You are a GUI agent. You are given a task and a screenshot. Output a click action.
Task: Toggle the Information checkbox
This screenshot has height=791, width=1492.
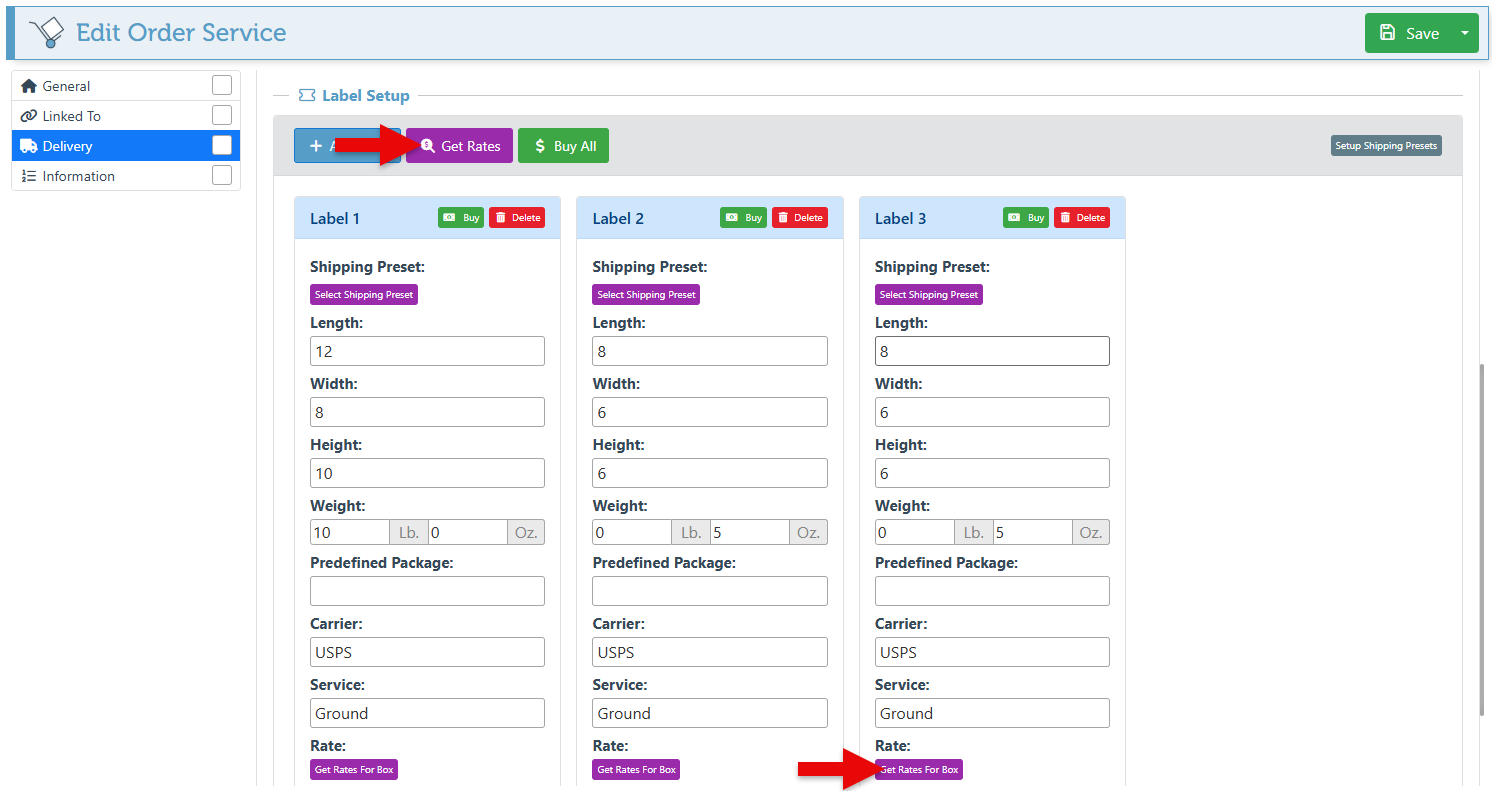[222, 176]
